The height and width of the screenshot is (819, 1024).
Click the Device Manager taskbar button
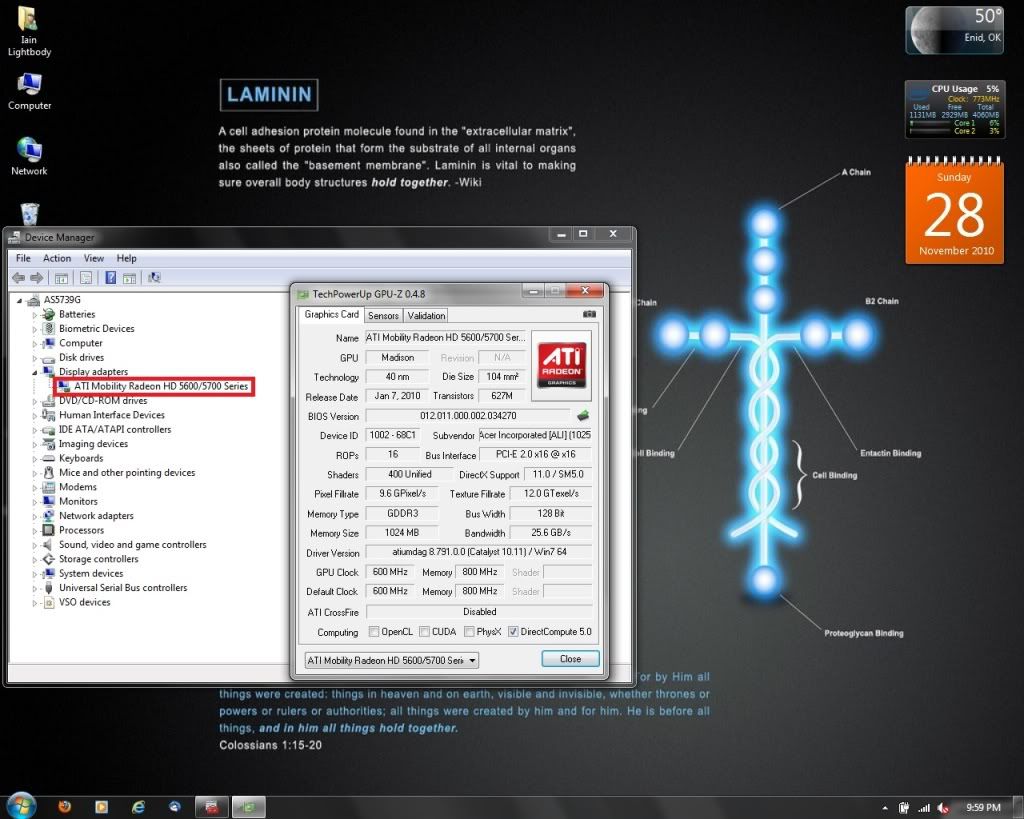(x=212, y=807)
